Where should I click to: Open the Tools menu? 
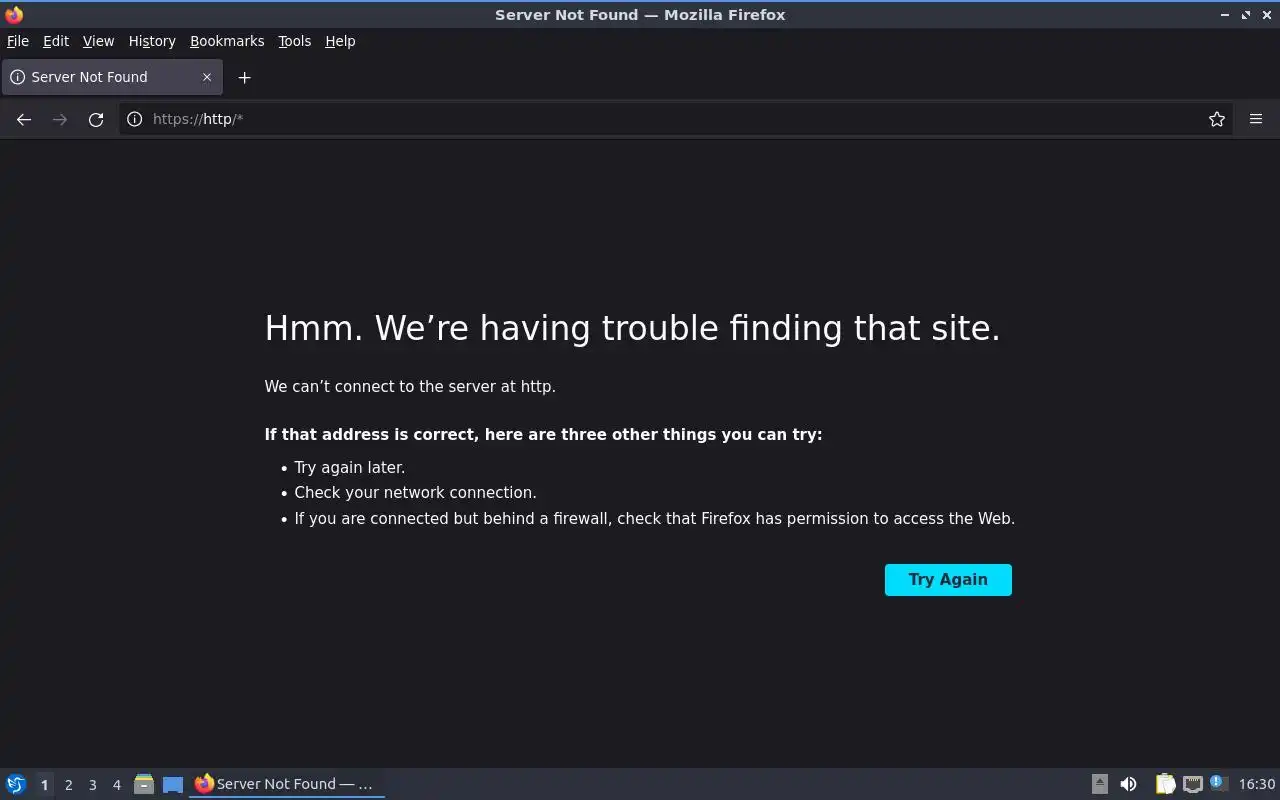point(295,41)
